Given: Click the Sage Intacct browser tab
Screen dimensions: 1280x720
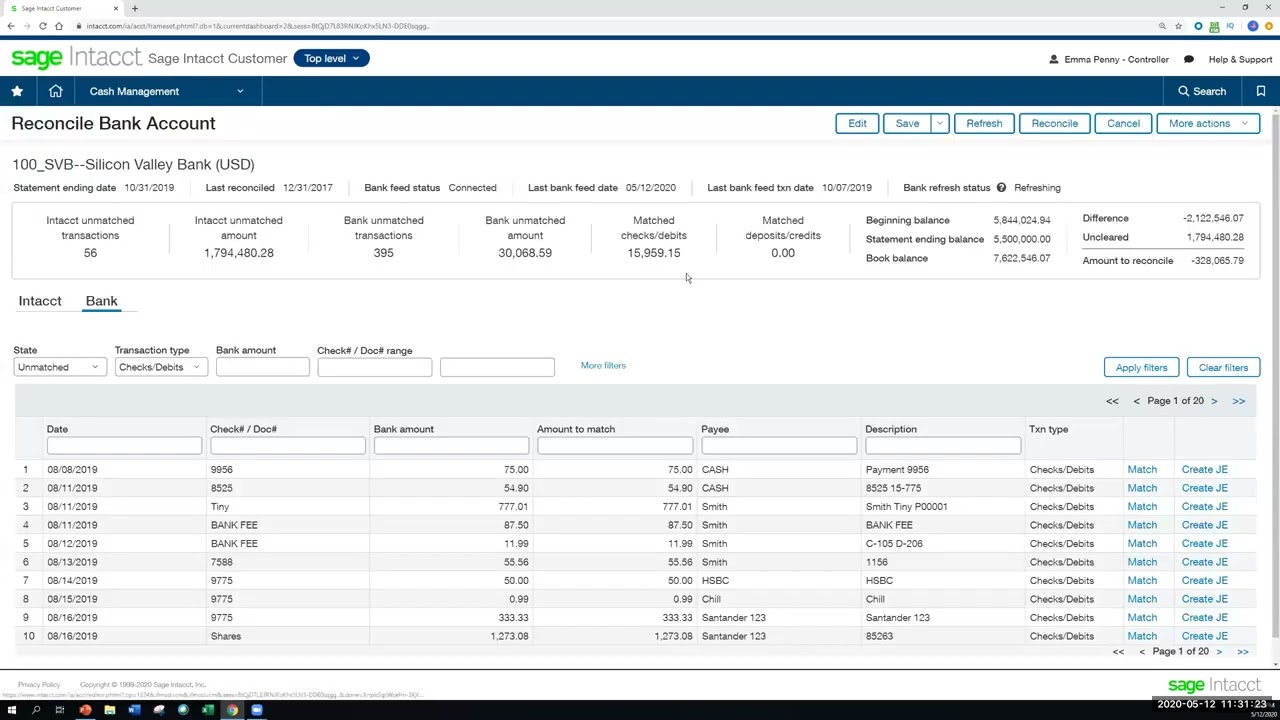Looking at the screenshot, I should point(62,8).
